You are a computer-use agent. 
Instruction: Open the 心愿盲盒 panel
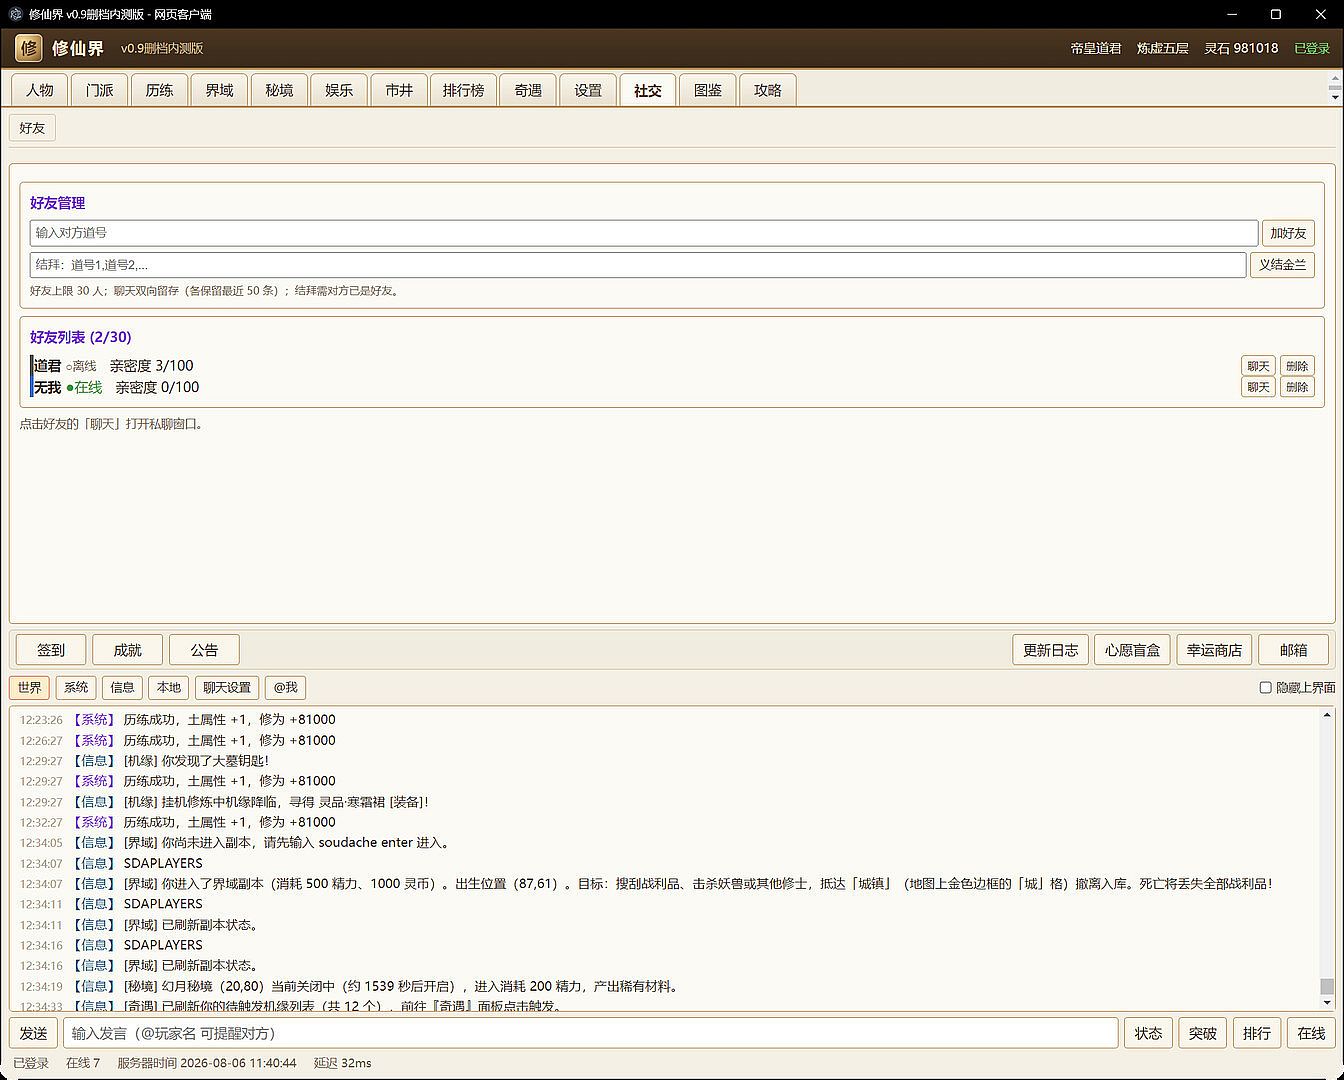point(1132,650)
